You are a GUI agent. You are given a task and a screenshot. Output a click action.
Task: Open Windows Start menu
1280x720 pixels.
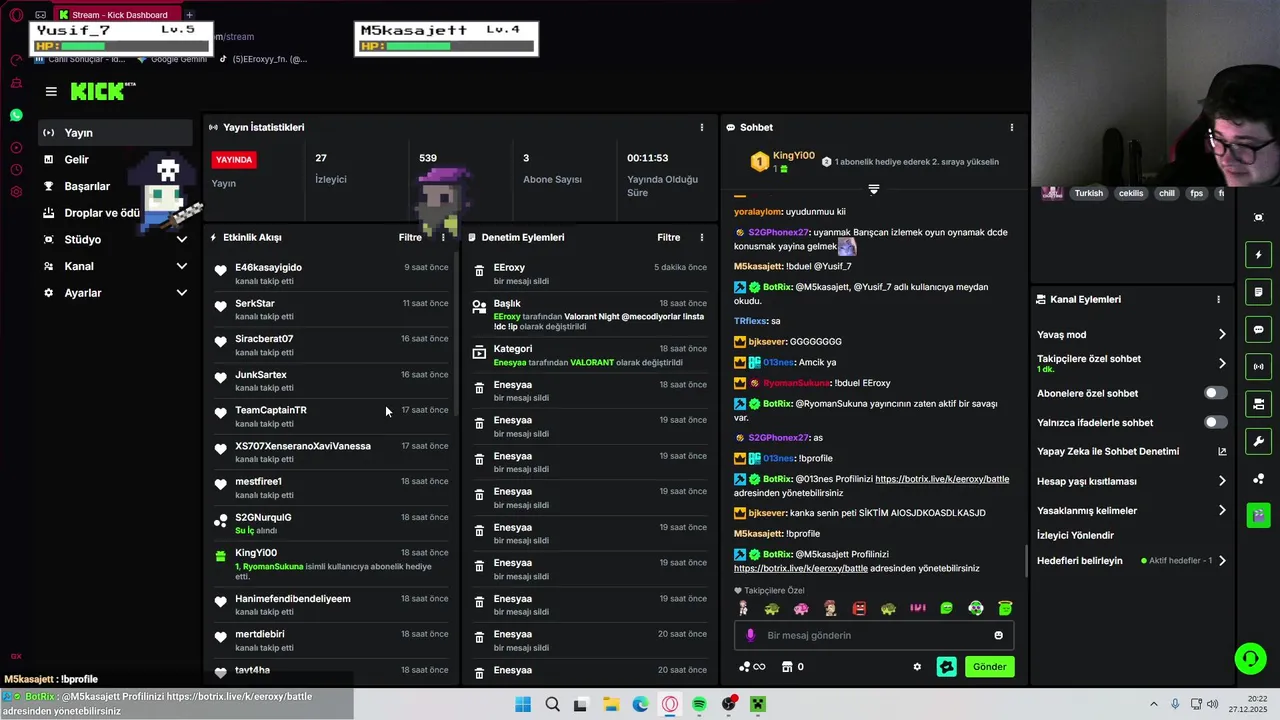(523, 704)
